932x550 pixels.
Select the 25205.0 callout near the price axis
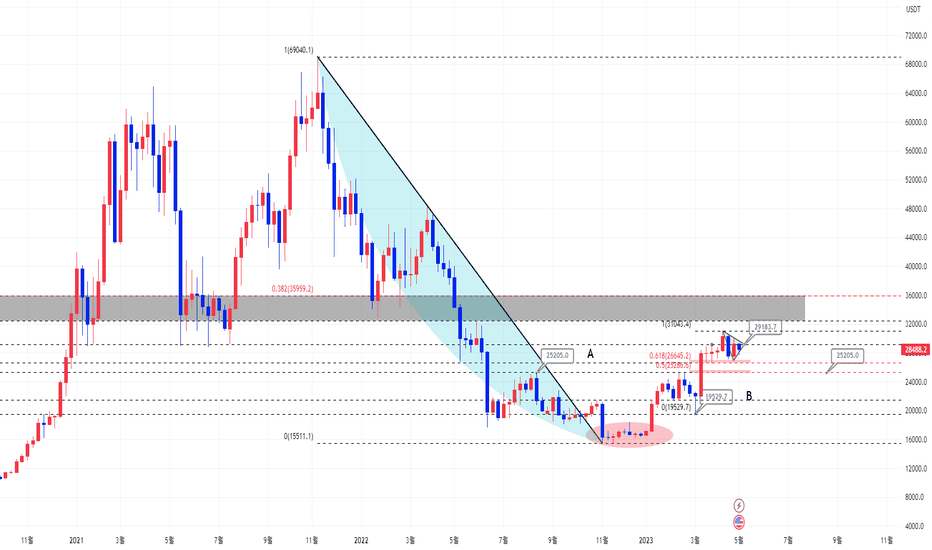point(848,356)
